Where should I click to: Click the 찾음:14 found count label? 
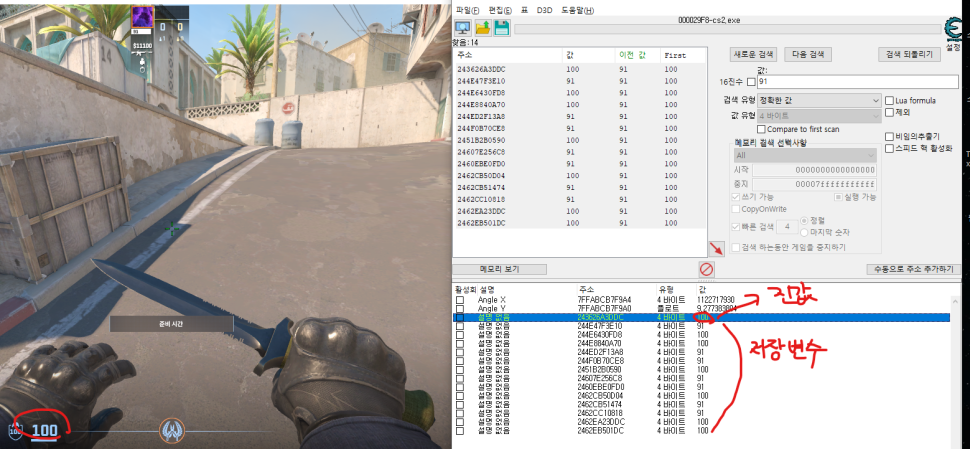coord(465,43)
